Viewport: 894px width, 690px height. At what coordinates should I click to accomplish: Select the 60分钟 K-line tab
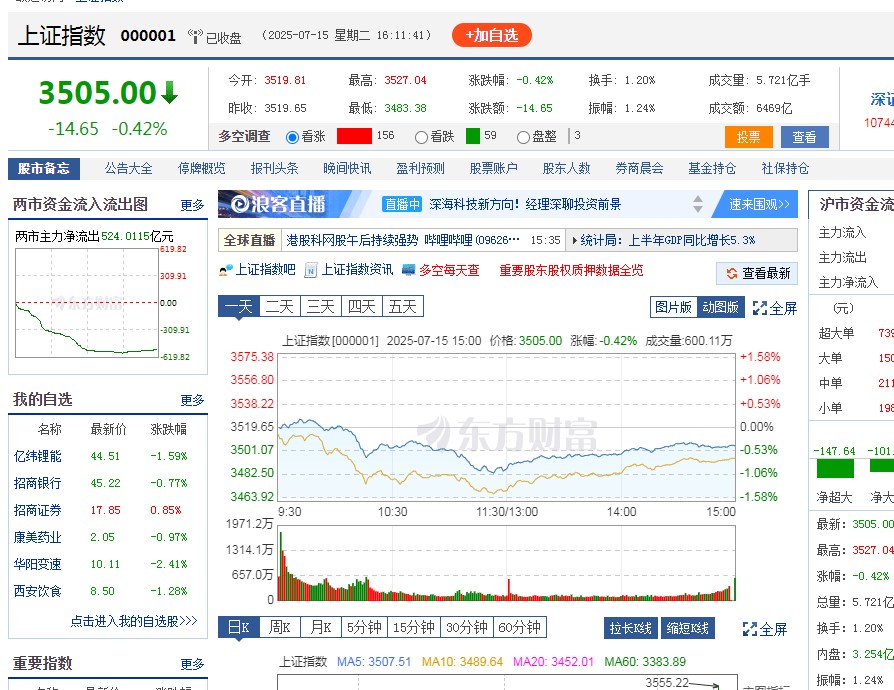pos(520,627)
